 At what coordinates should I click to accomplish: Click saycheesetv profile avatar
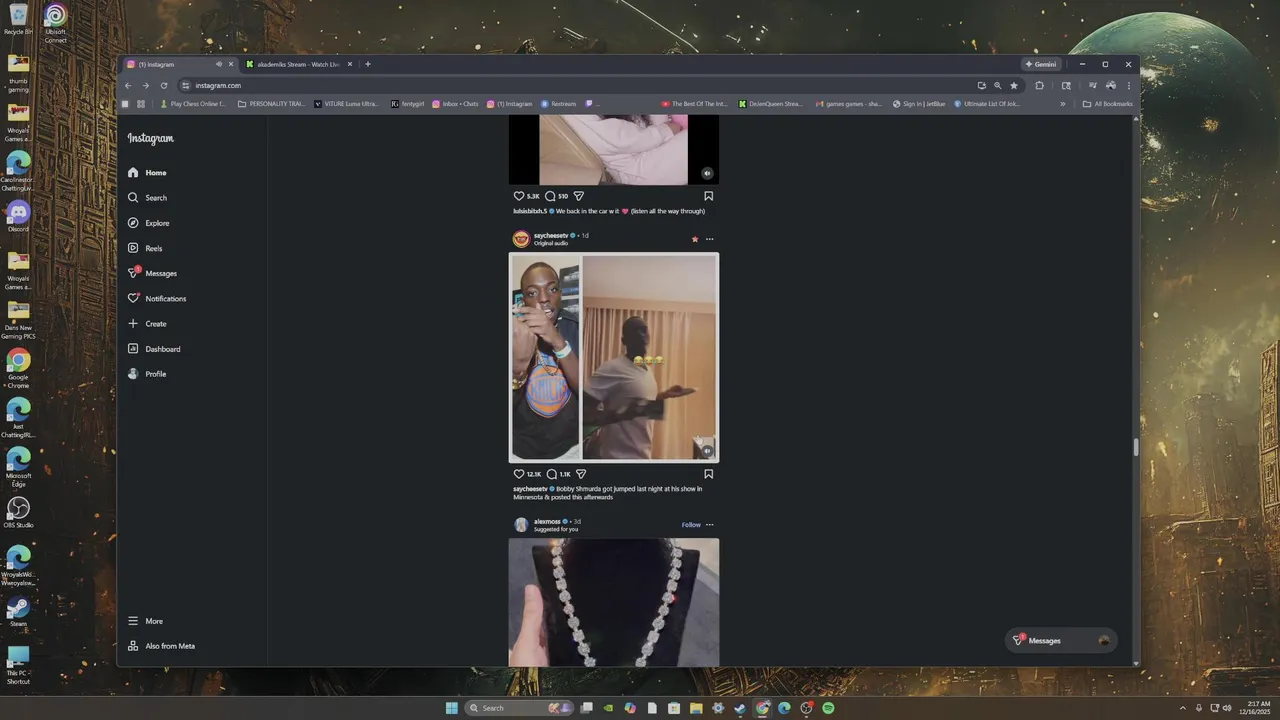click(x=521, y=239)
